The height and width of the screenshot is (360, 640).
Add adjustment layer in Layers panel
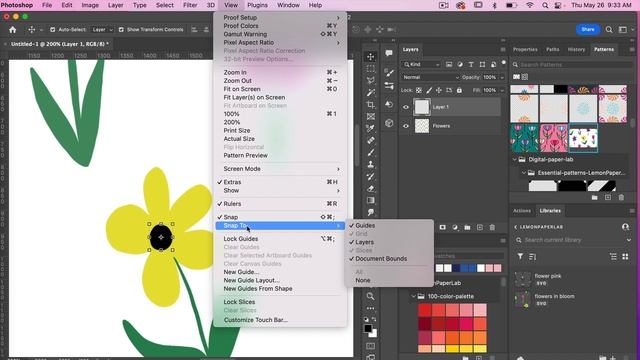pos(455,227)
